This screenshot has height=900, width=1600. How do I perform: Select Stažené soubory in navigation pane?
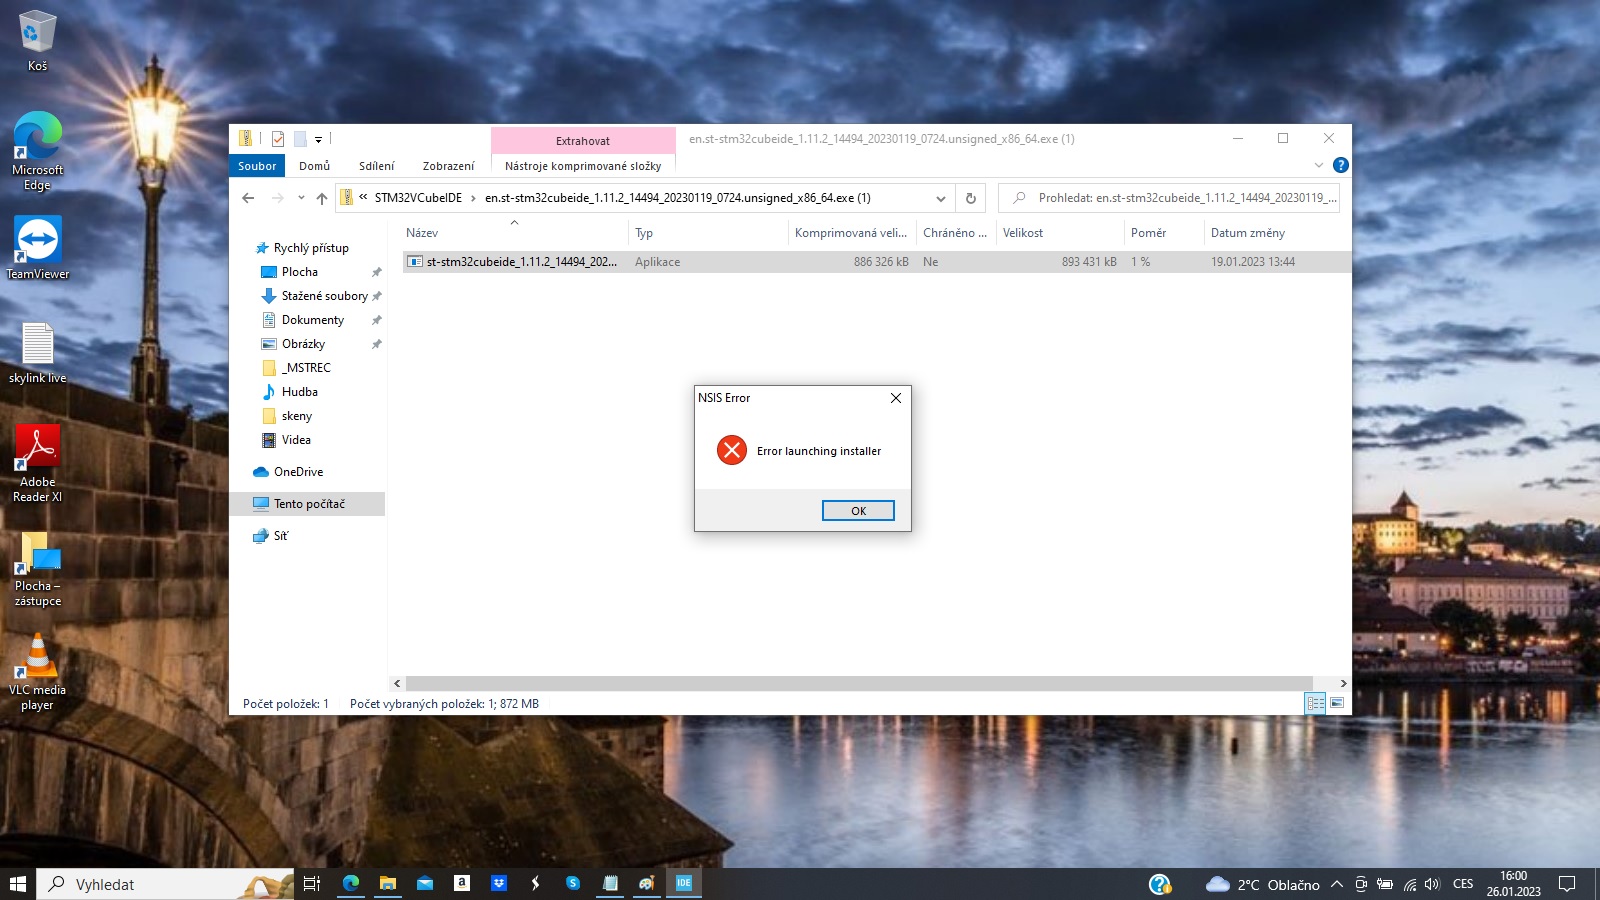click(324, 296)
